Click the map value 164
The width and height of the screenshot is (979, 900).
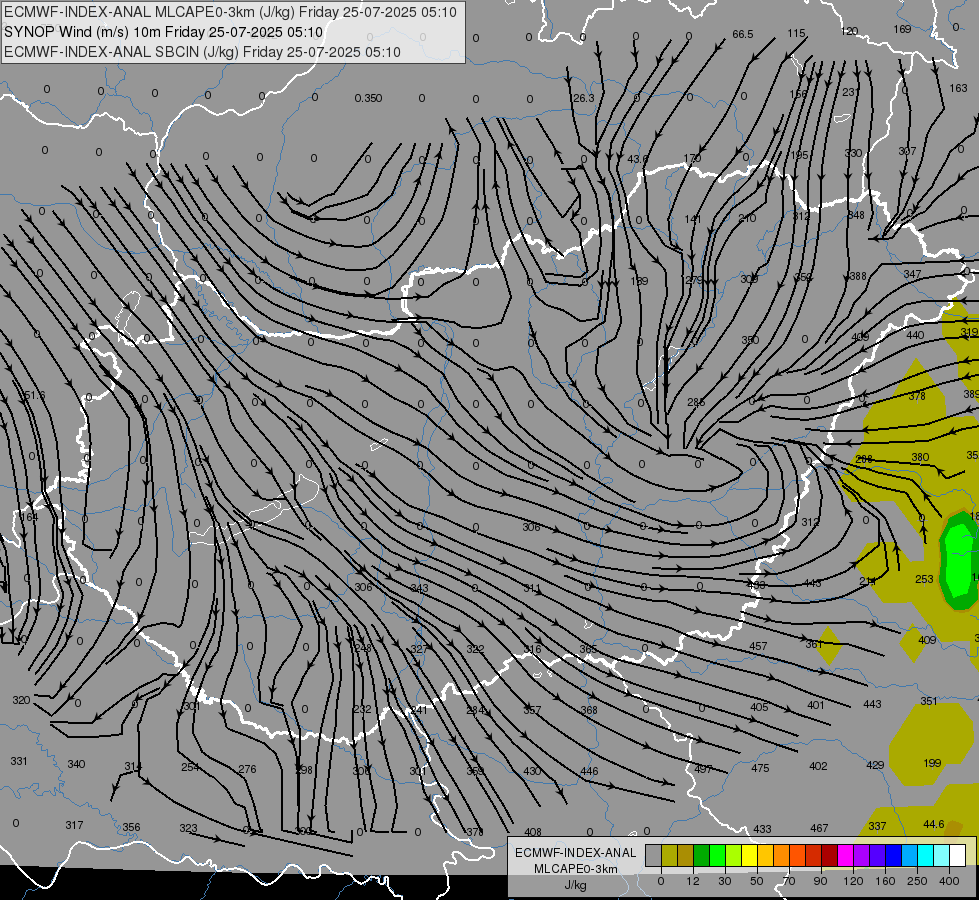tap(29, 517)
